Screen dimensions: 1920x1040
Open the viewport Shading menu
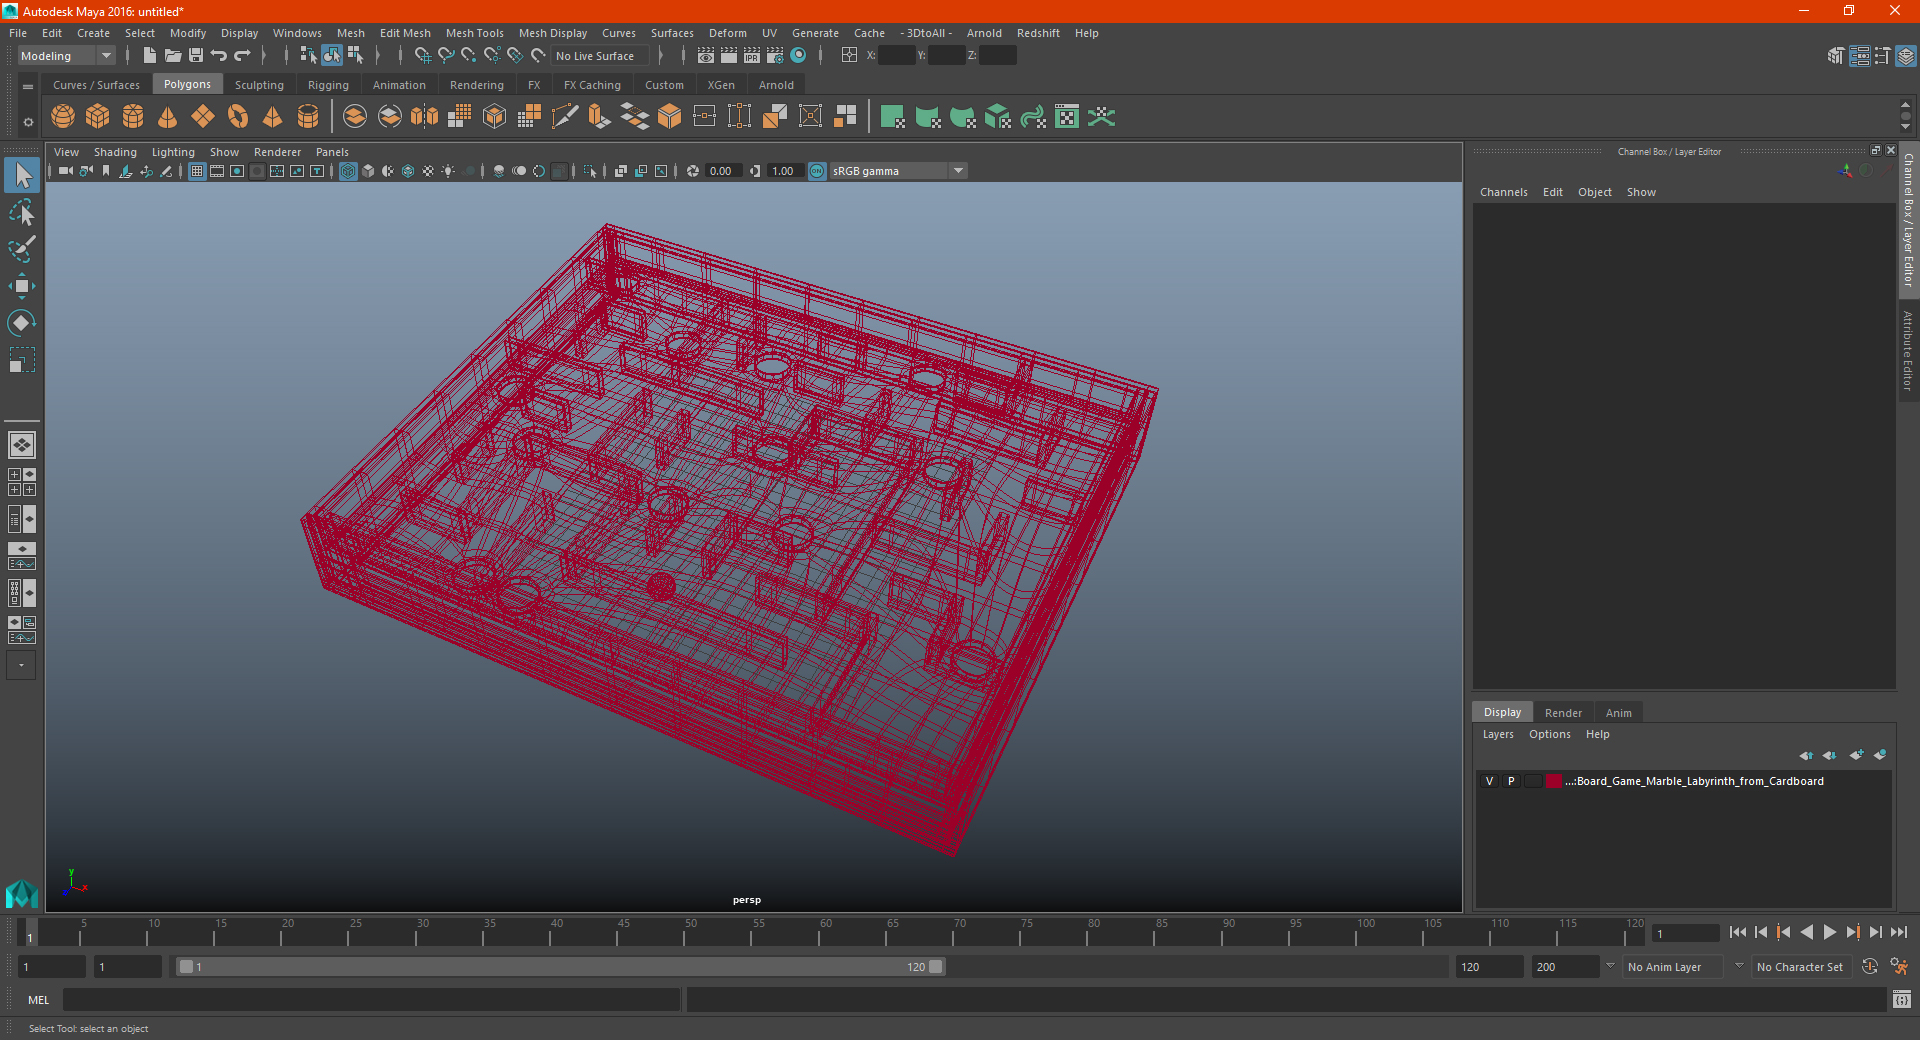coord(115,152)
